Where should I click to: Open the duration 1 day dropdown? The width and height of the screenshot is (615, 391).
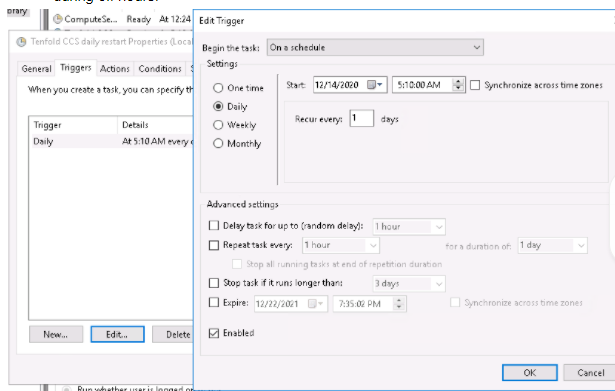coord(552,246)
